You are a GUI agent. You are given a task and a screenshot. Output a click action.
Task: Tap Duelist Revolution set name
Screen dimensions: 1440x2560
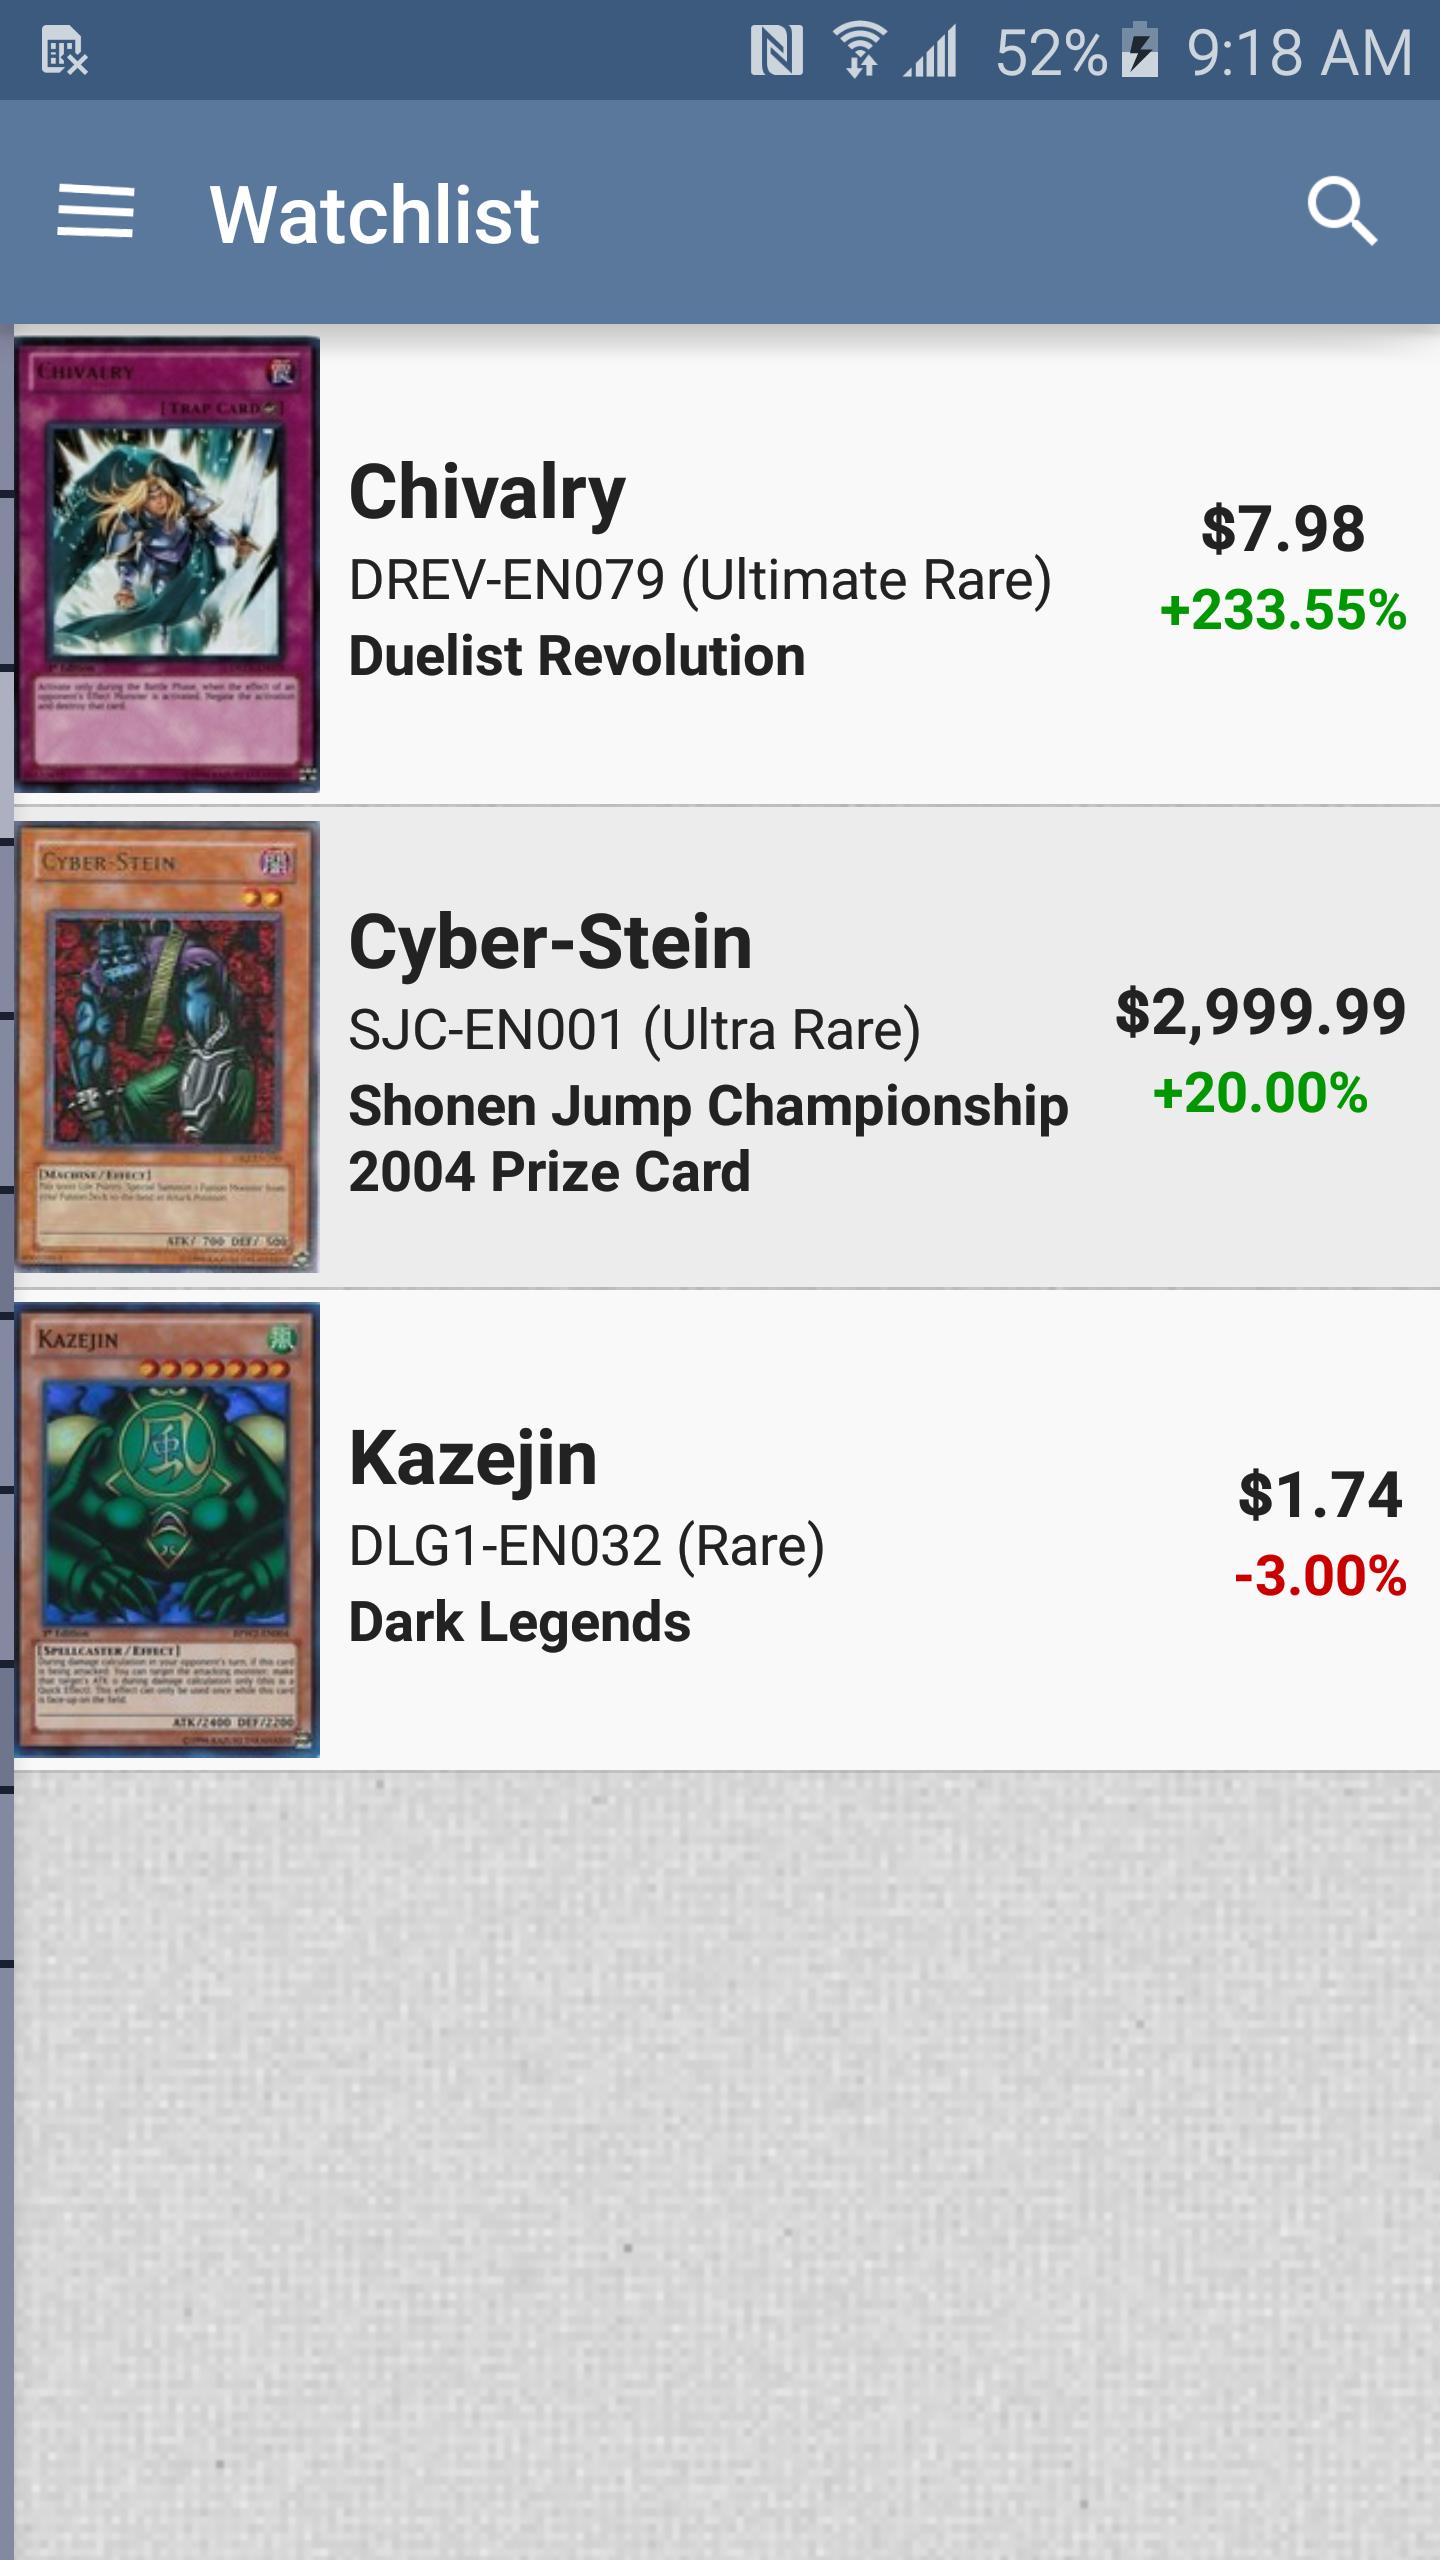(577, 656)
